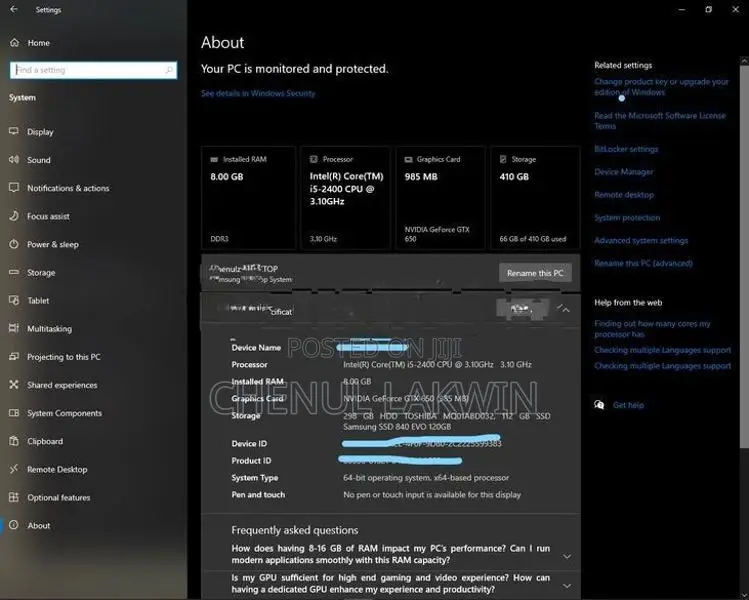Click the Optional features icon
Screen dimensions: 749x600
tap(14, 497)
